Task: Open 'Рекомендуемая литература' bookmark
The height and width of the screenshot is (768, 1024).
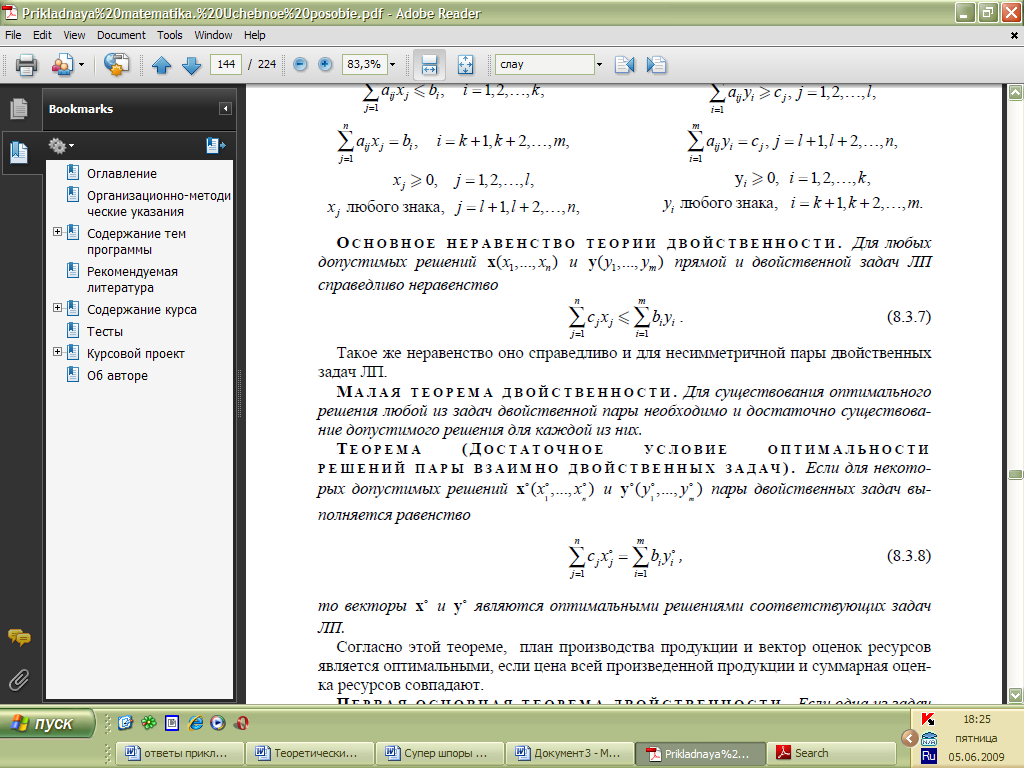Action: click(133, 280)
